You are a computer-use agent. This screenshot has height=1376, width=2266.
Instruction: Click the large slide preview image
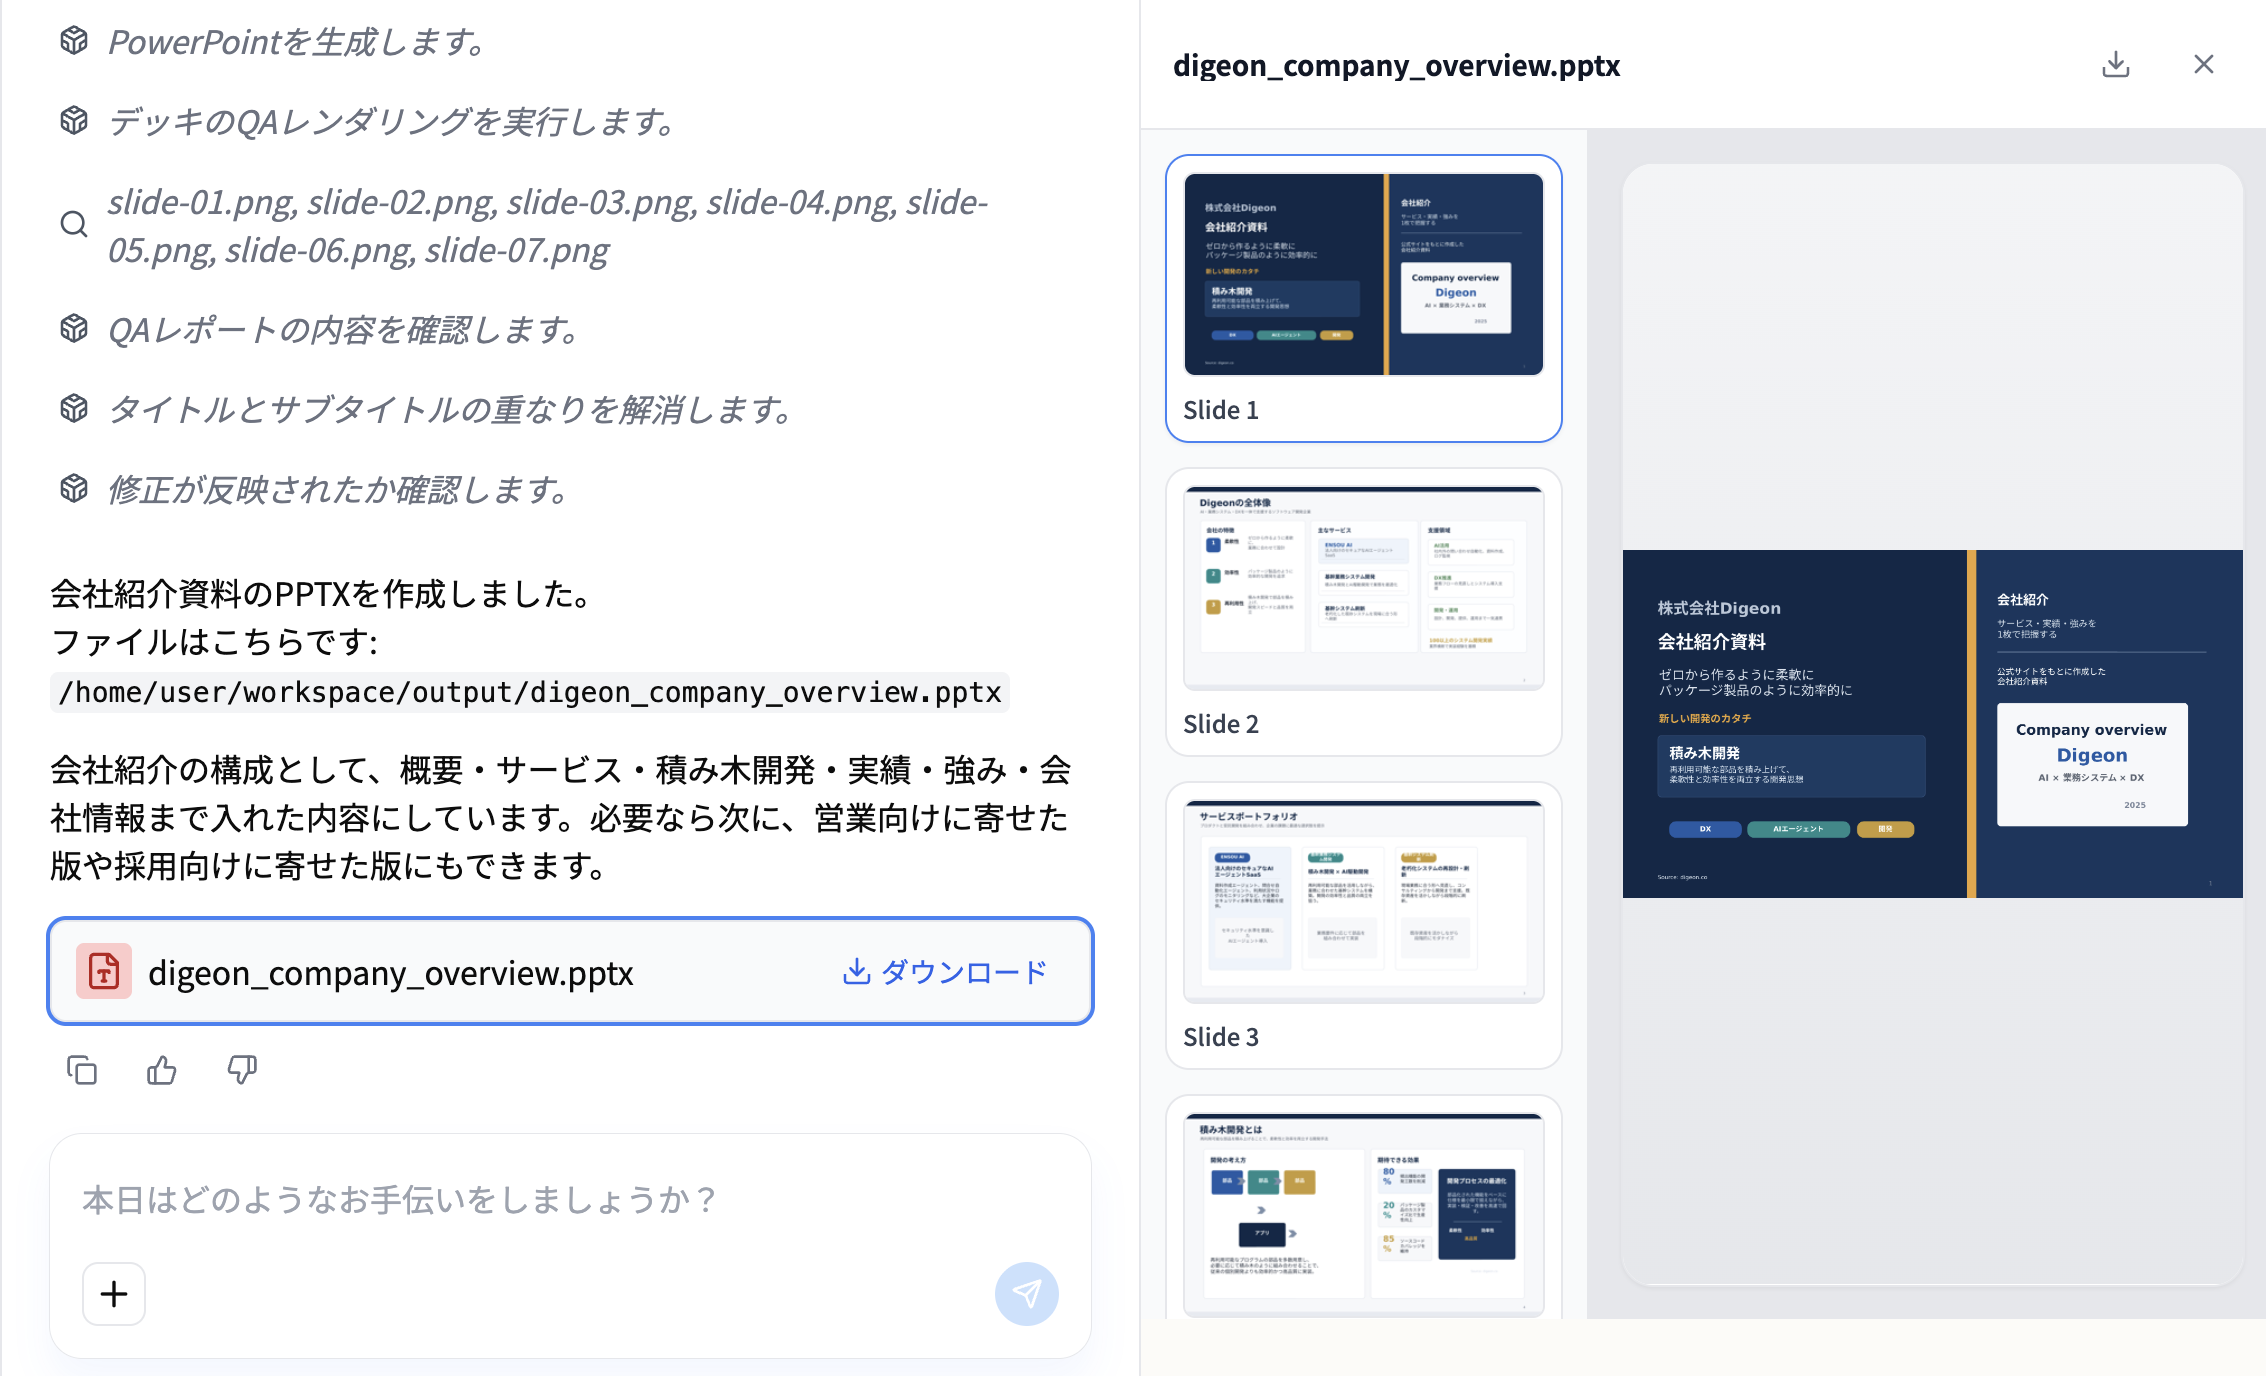coord(1932,724)
